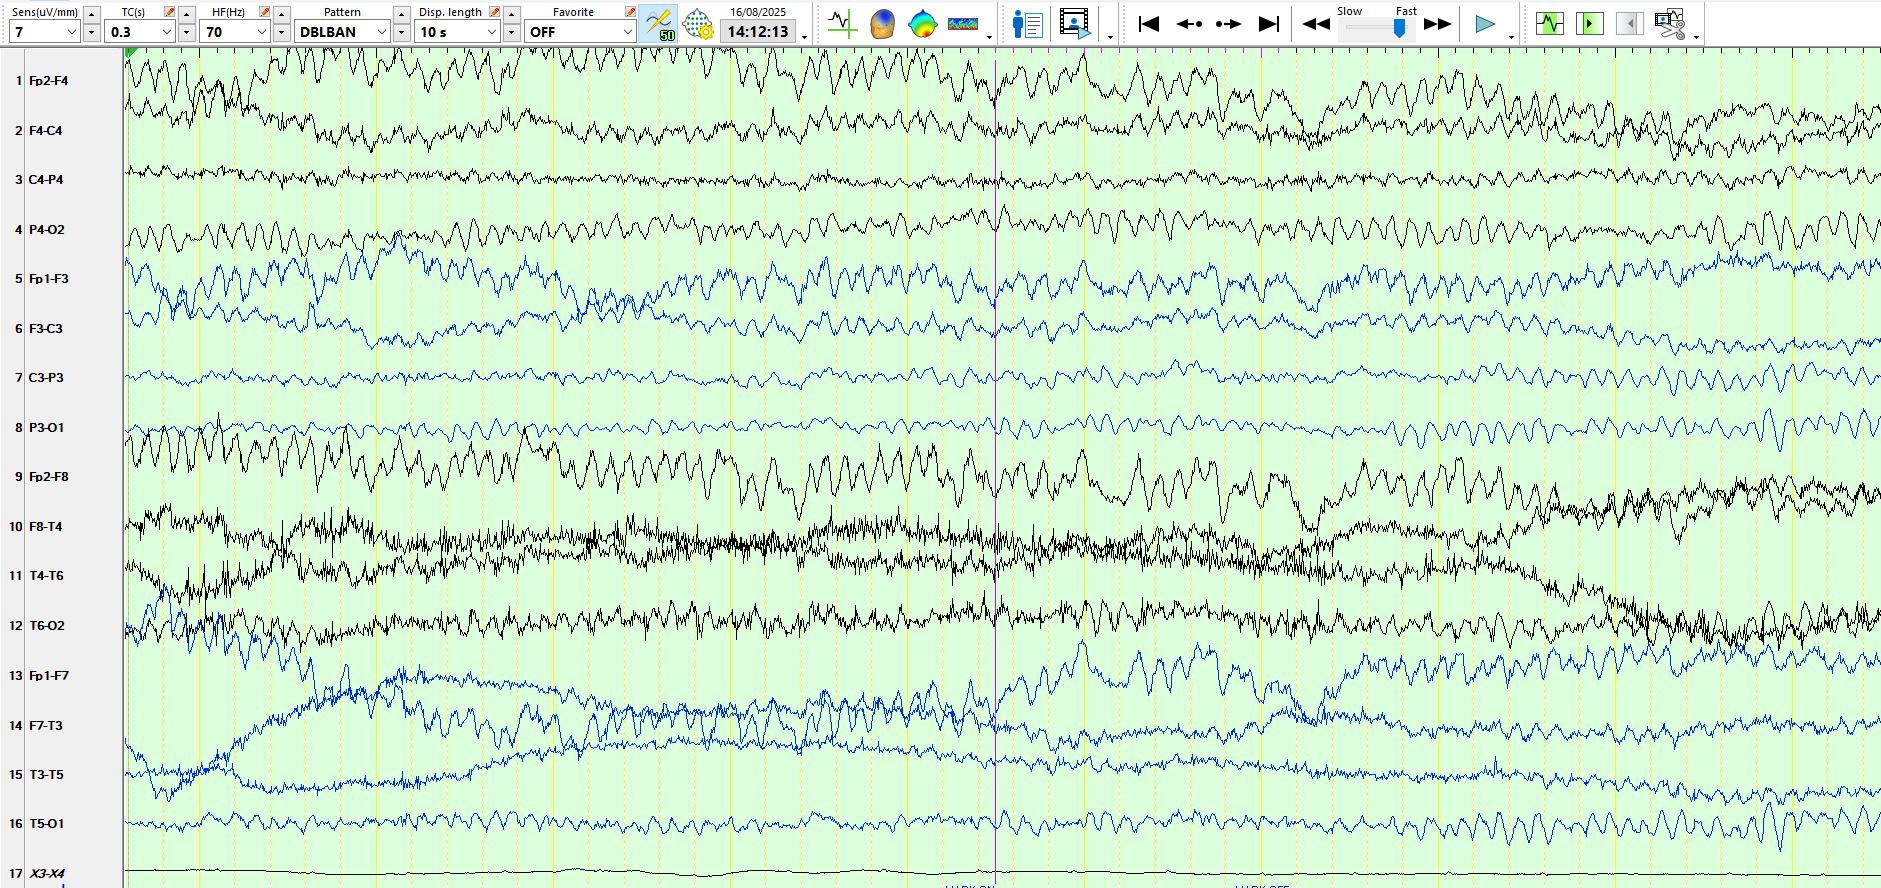The width and height of the screenshot is (1881, 888).
Task: Click the pencil edit icon beside Disp. length
Action: point(493,12)
